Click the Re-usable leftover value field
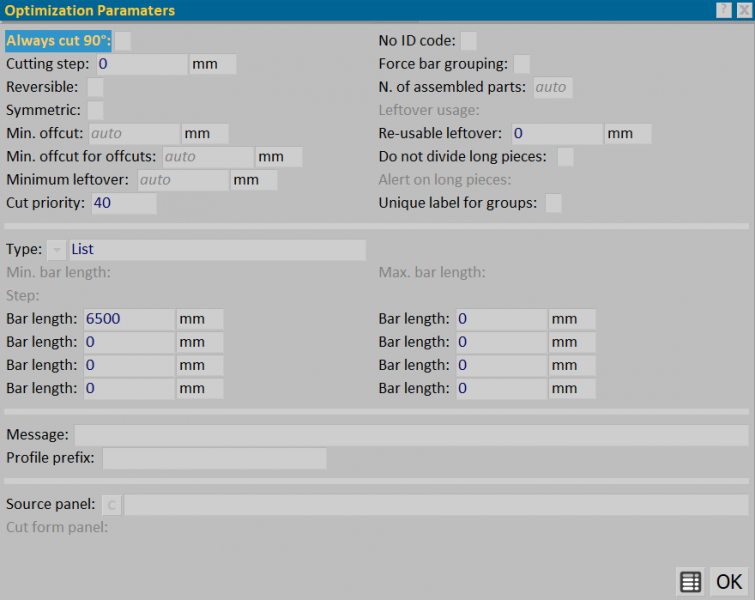 pos(557,133)
